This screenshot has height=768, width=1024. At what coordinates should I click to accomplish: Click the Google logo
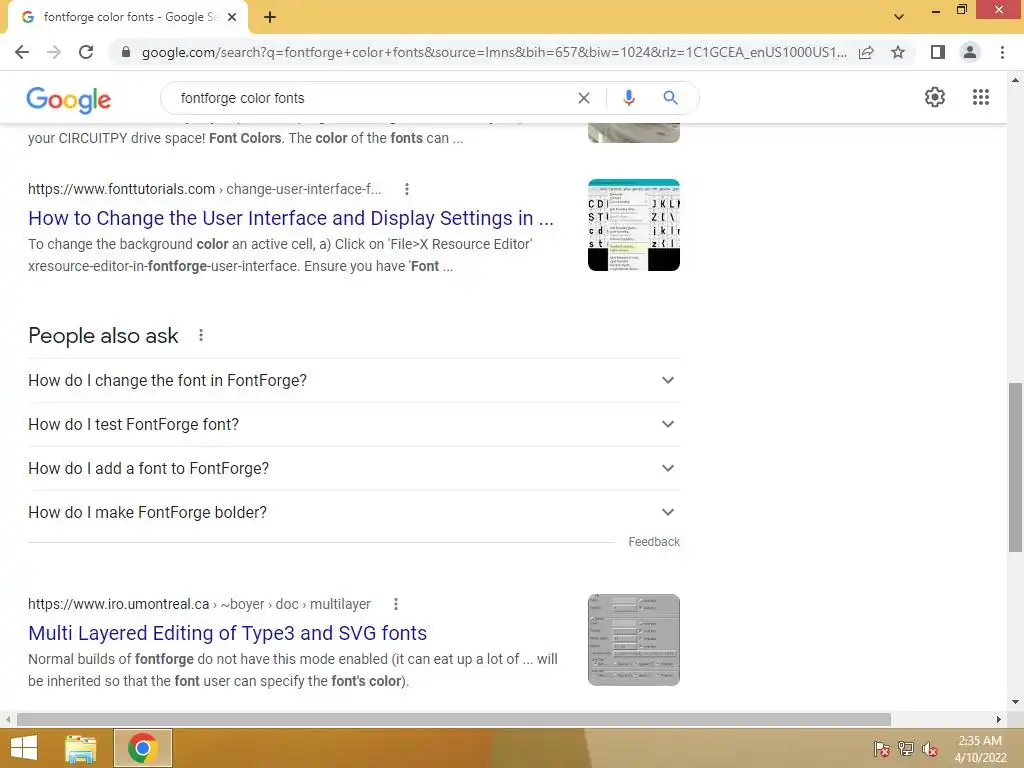pos(69,99)
